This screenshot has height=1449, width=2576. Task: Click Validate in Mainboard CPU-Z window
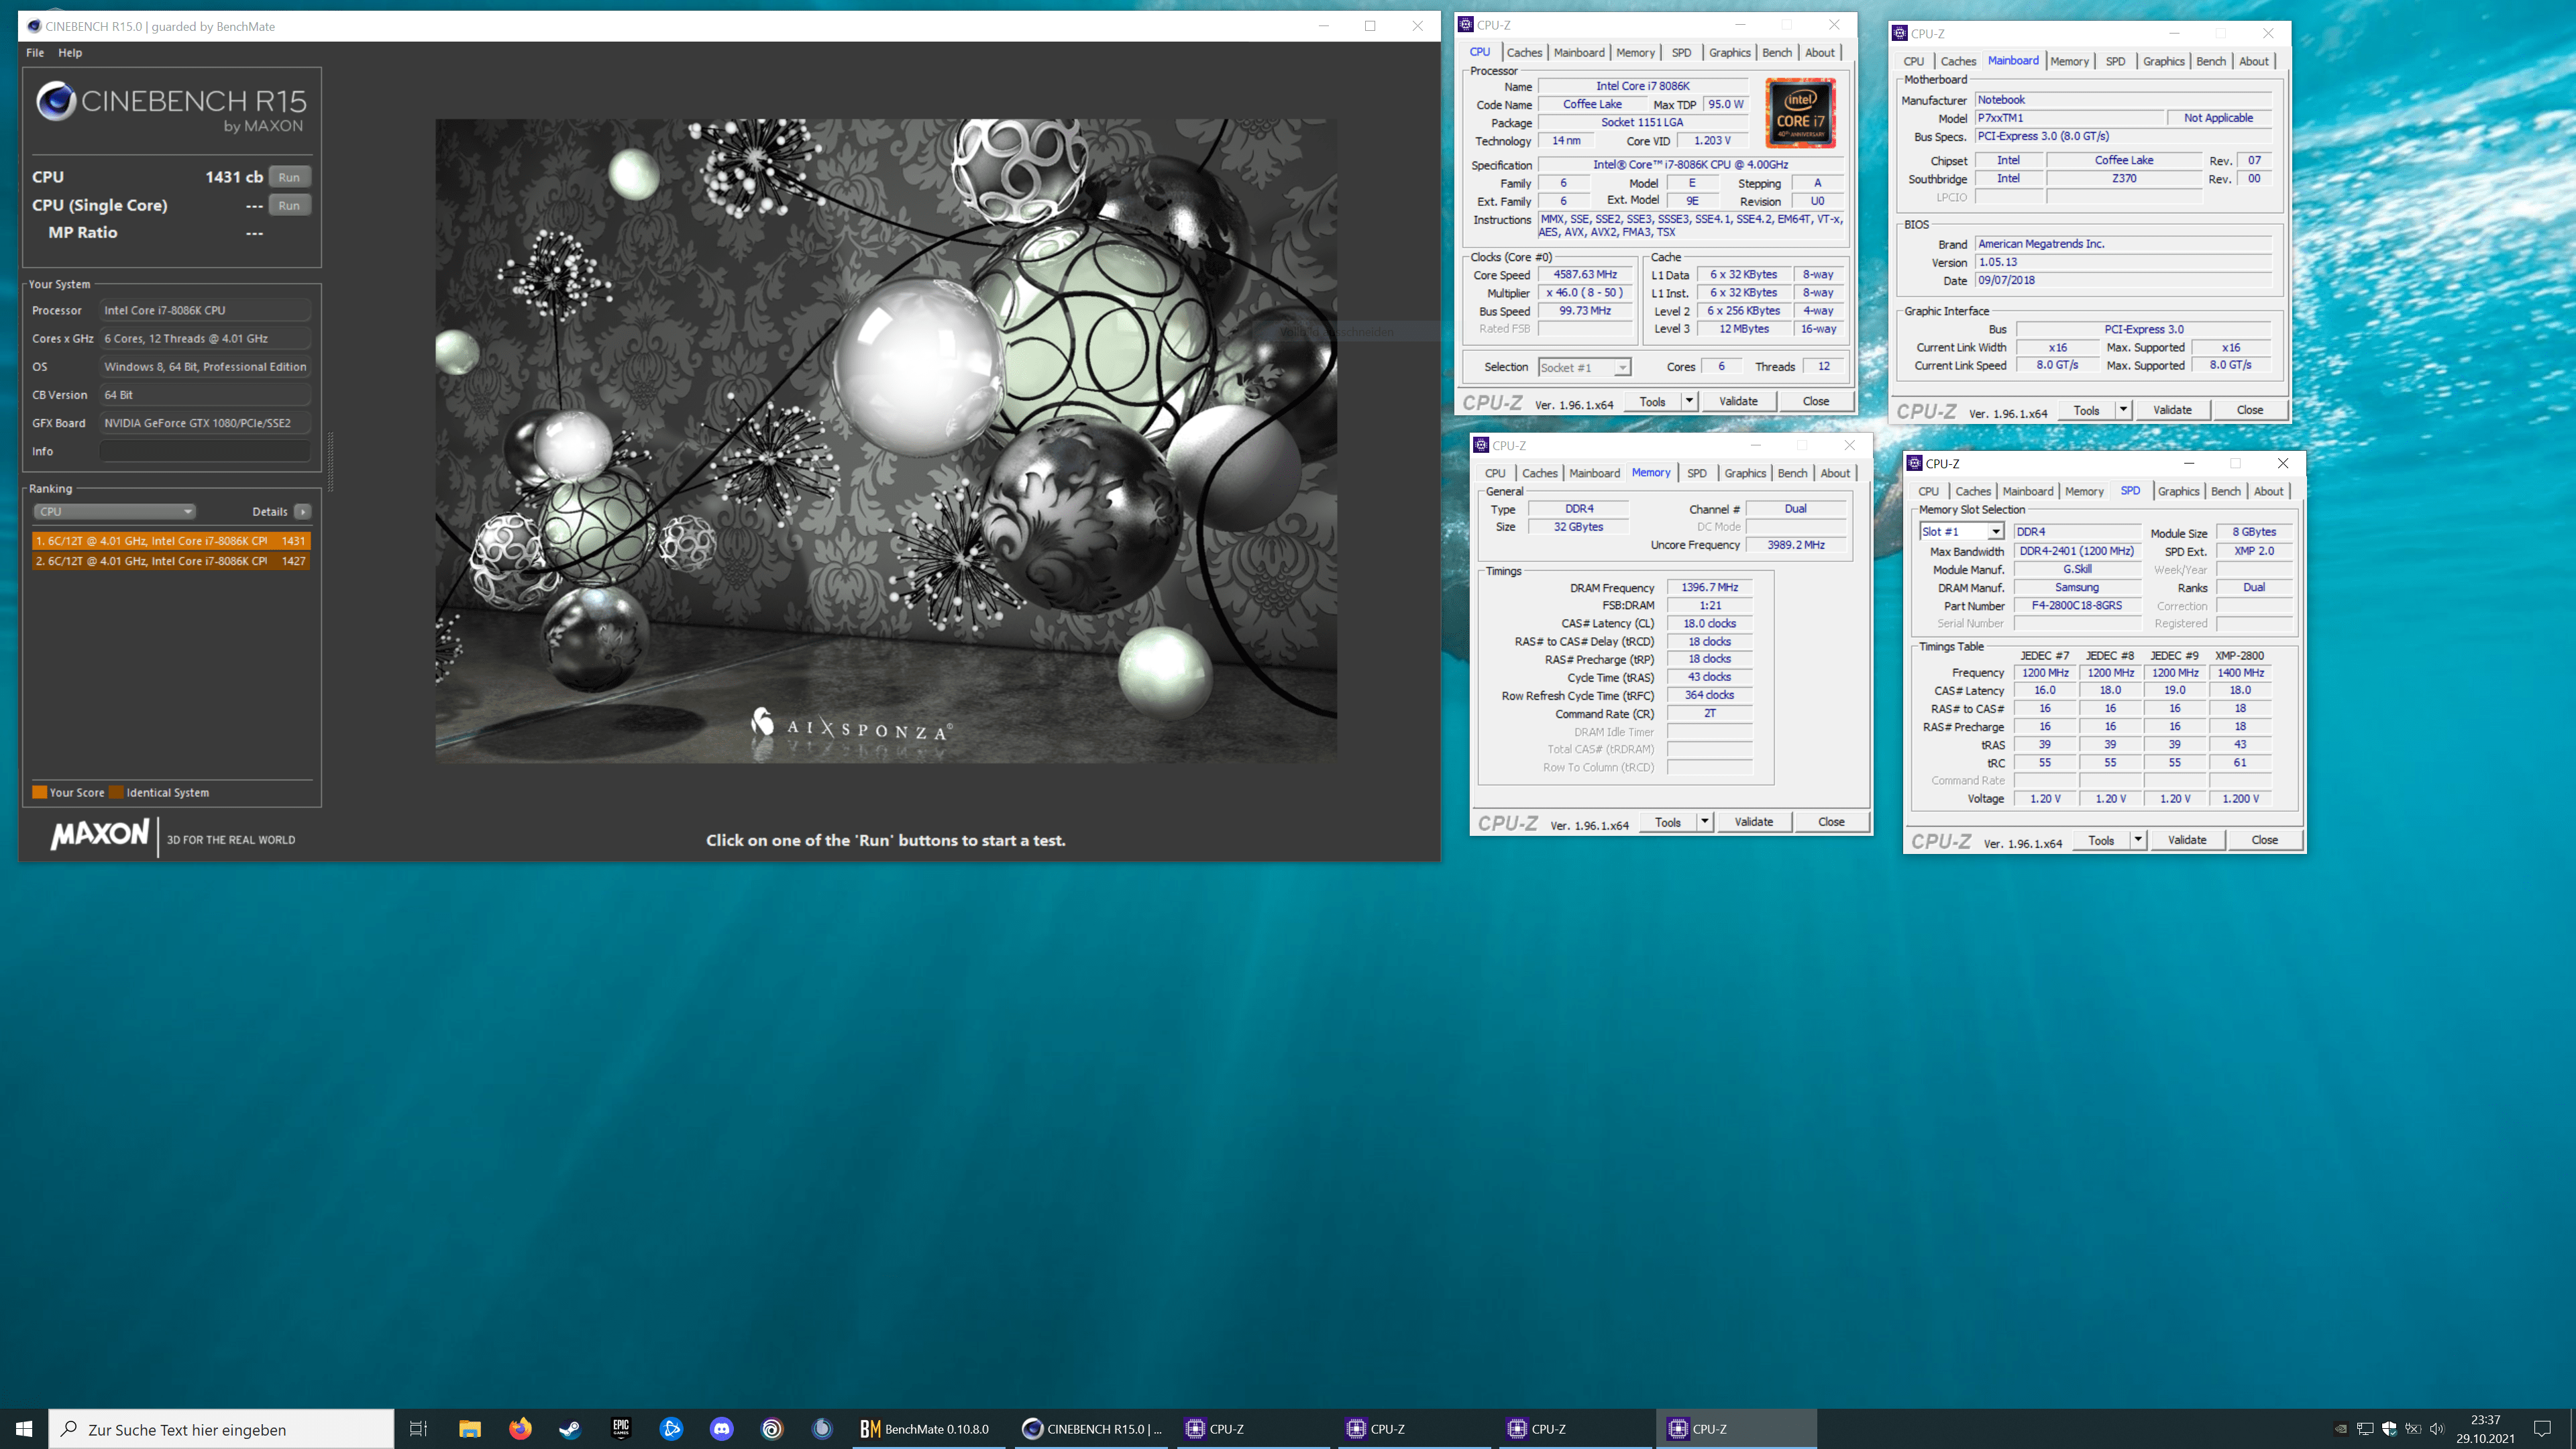click(2172, 410)
